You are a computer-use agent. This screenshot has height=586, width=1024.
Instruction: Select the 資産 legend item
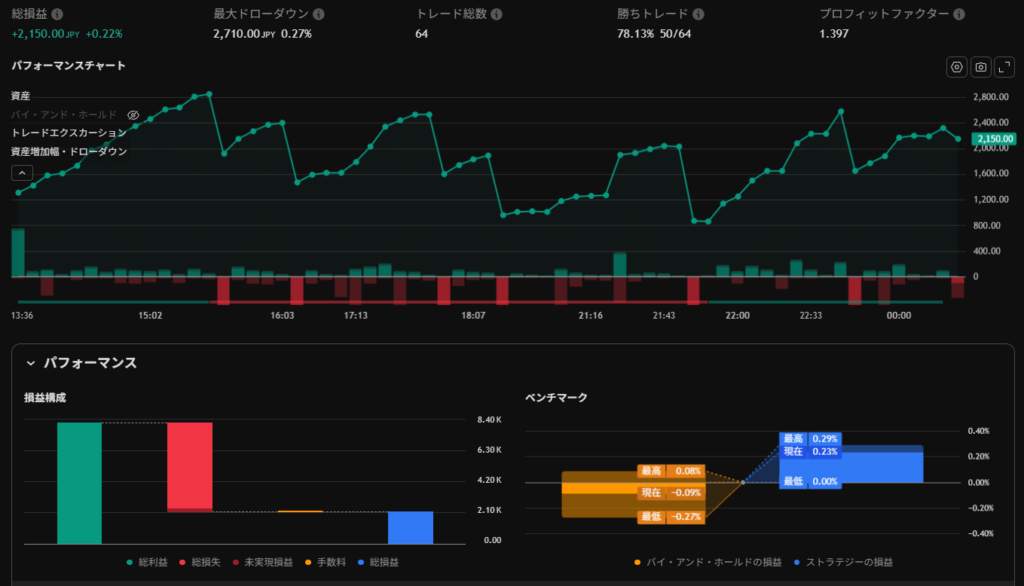point(21,96)
